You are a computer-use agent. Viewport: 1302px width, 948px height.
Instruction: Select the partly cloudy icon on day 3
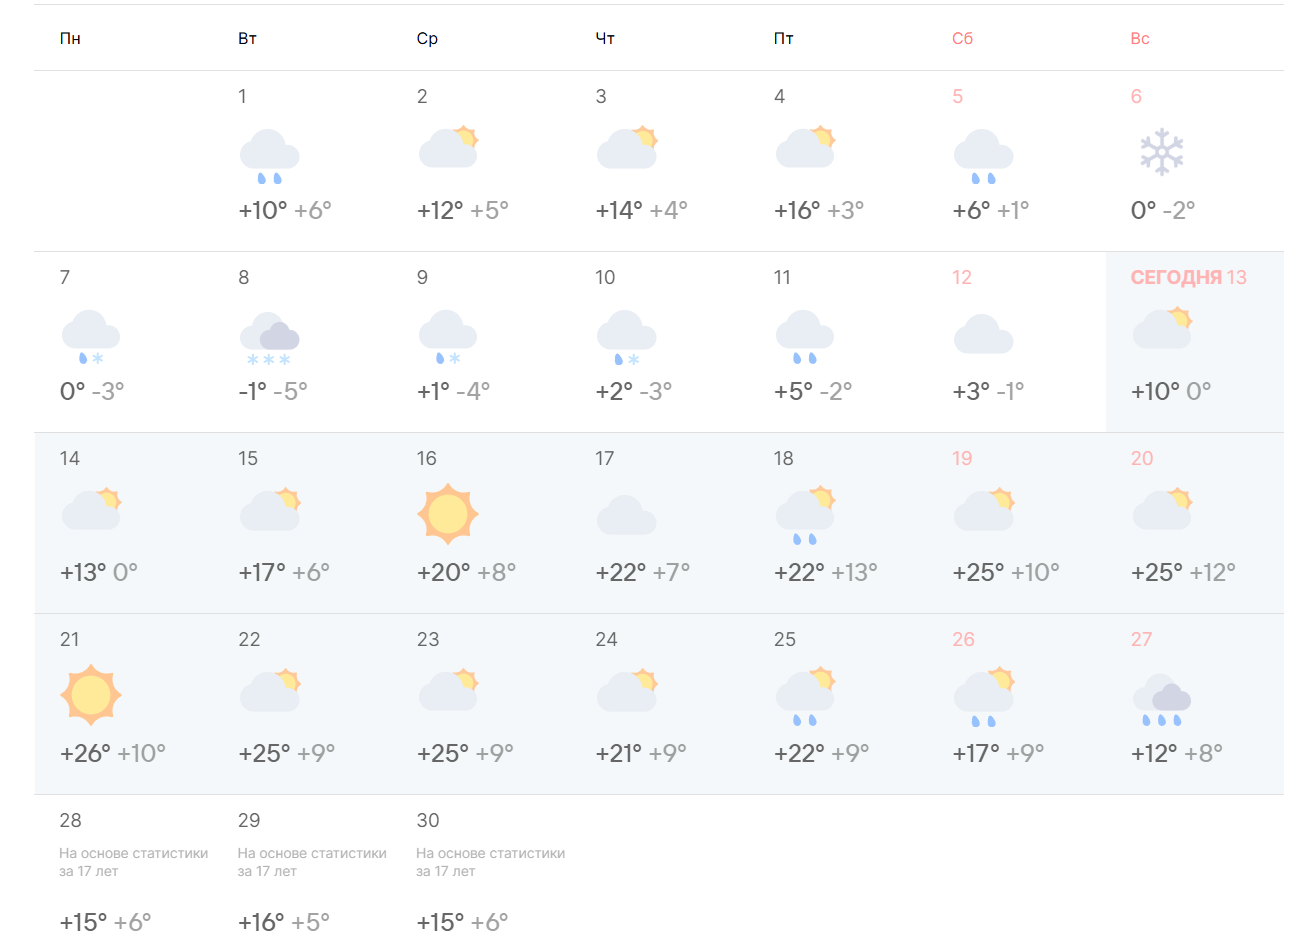click(627, 149)
